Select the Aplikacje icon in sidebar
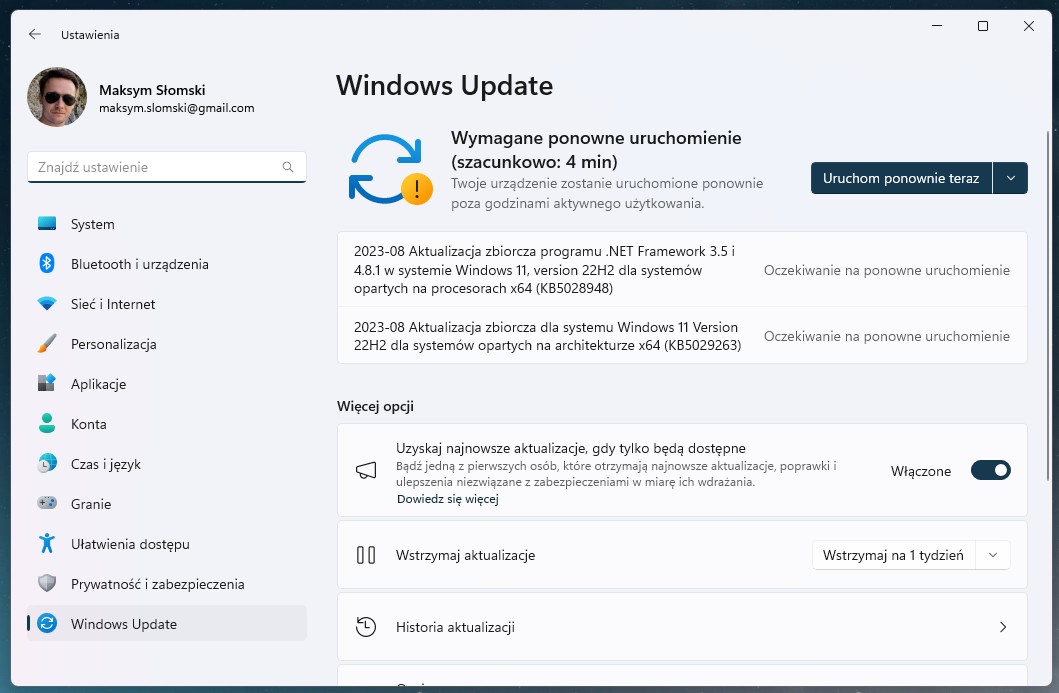Screen dimensions: 1059x693 [x=47, y=384]
